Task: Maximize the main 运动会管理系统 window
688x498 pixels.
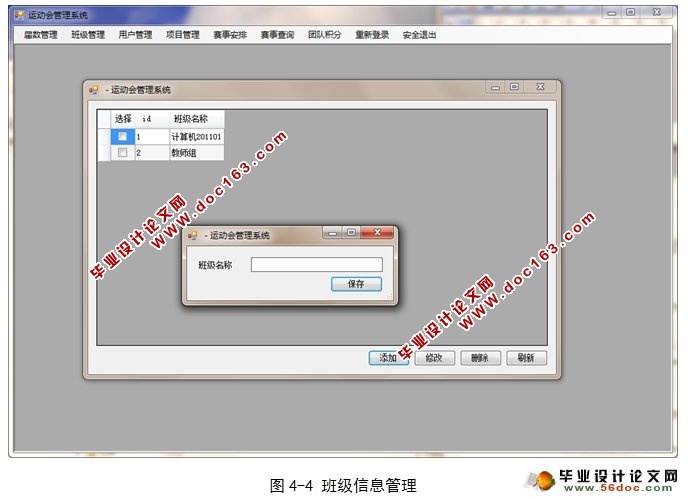Action: point(631,12)
